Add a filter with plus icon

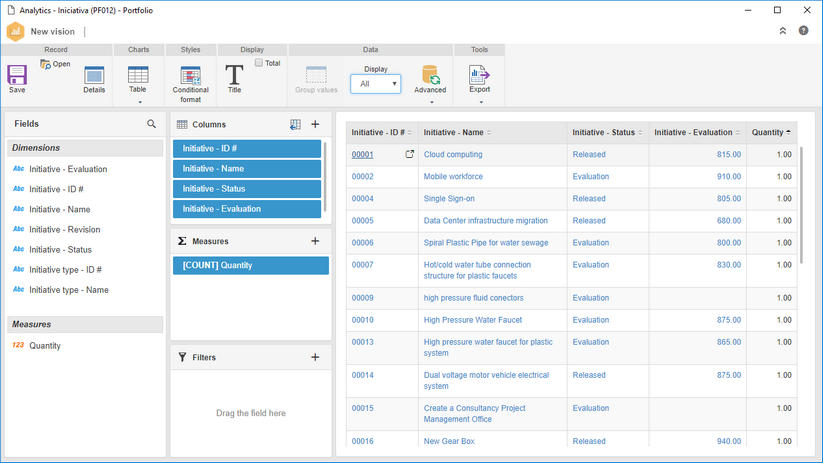click(x=315, y=357)
